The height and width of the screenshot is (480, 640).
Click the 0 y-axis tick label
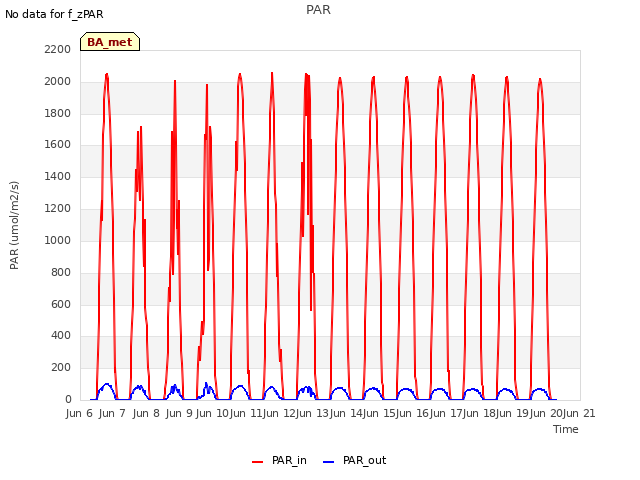68,399
